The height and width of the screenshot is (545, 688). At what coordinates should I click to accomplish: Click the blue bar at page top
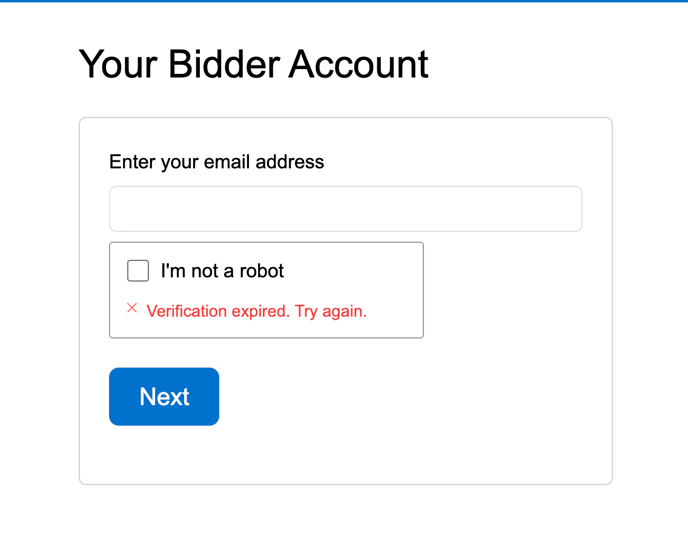point(344,1)
